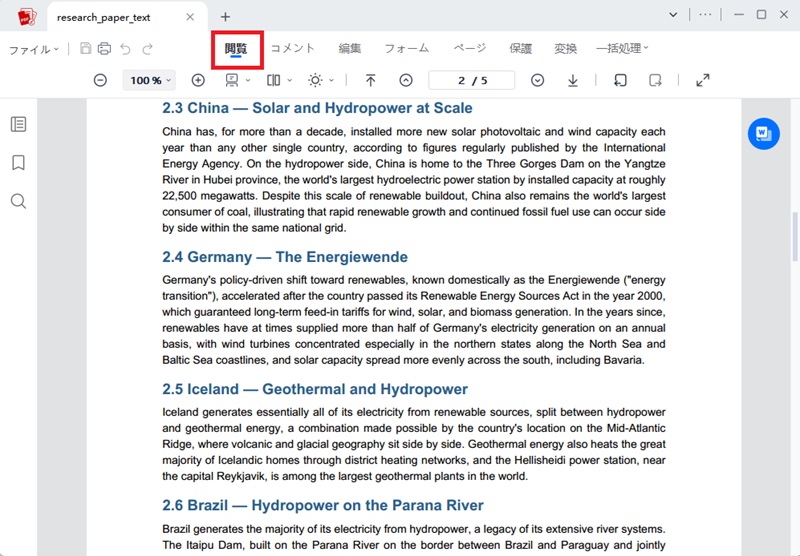Open the bookmarks sidebar panel
This screenshot has height=556, width=800.
tap(18, 163)
